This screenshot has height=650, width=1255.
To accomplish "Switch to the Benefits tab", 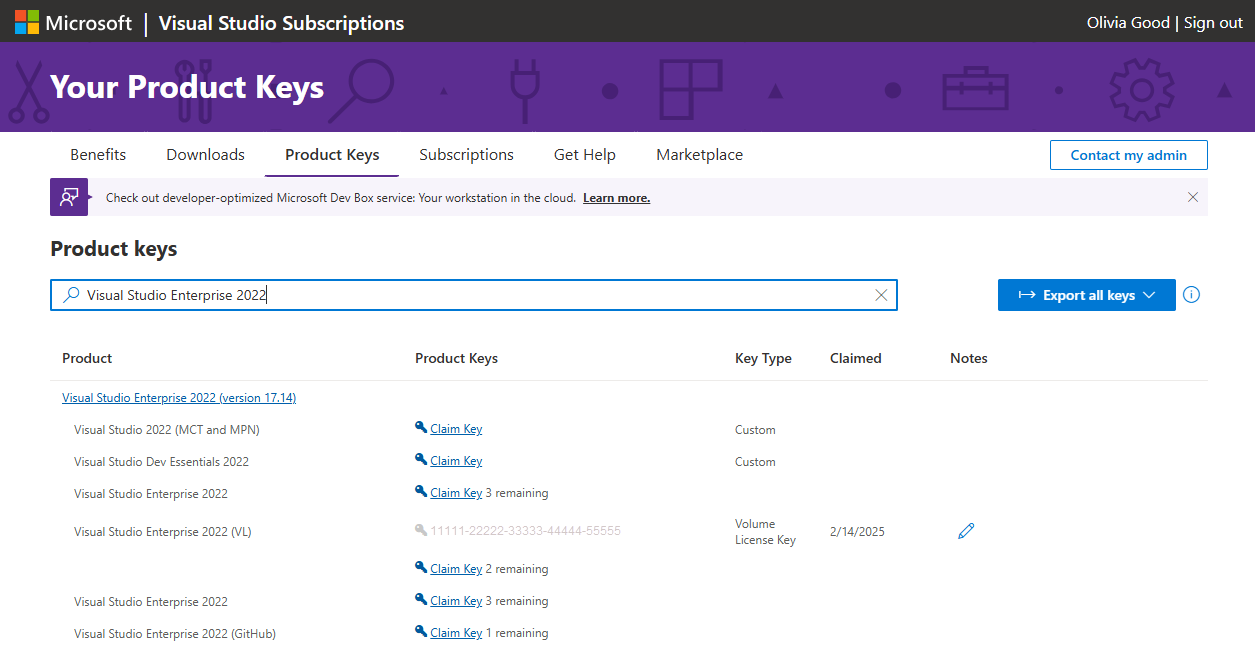I will tap(98, 155).
